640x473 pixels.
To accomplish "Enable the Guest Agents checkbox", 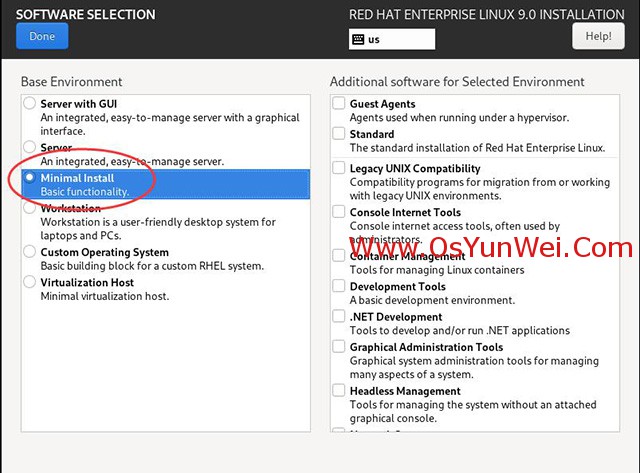I will click(338, 103).
